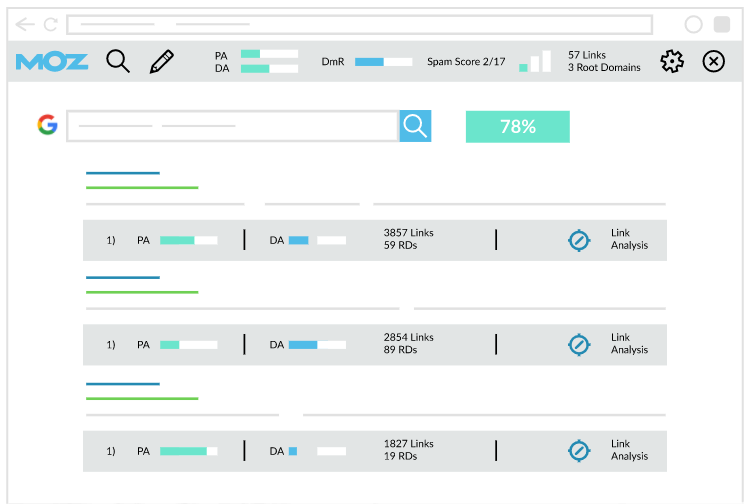The height and width of the screenshot is (504, 750).
Task: Click the browser address bar
Action: (359, 24)
